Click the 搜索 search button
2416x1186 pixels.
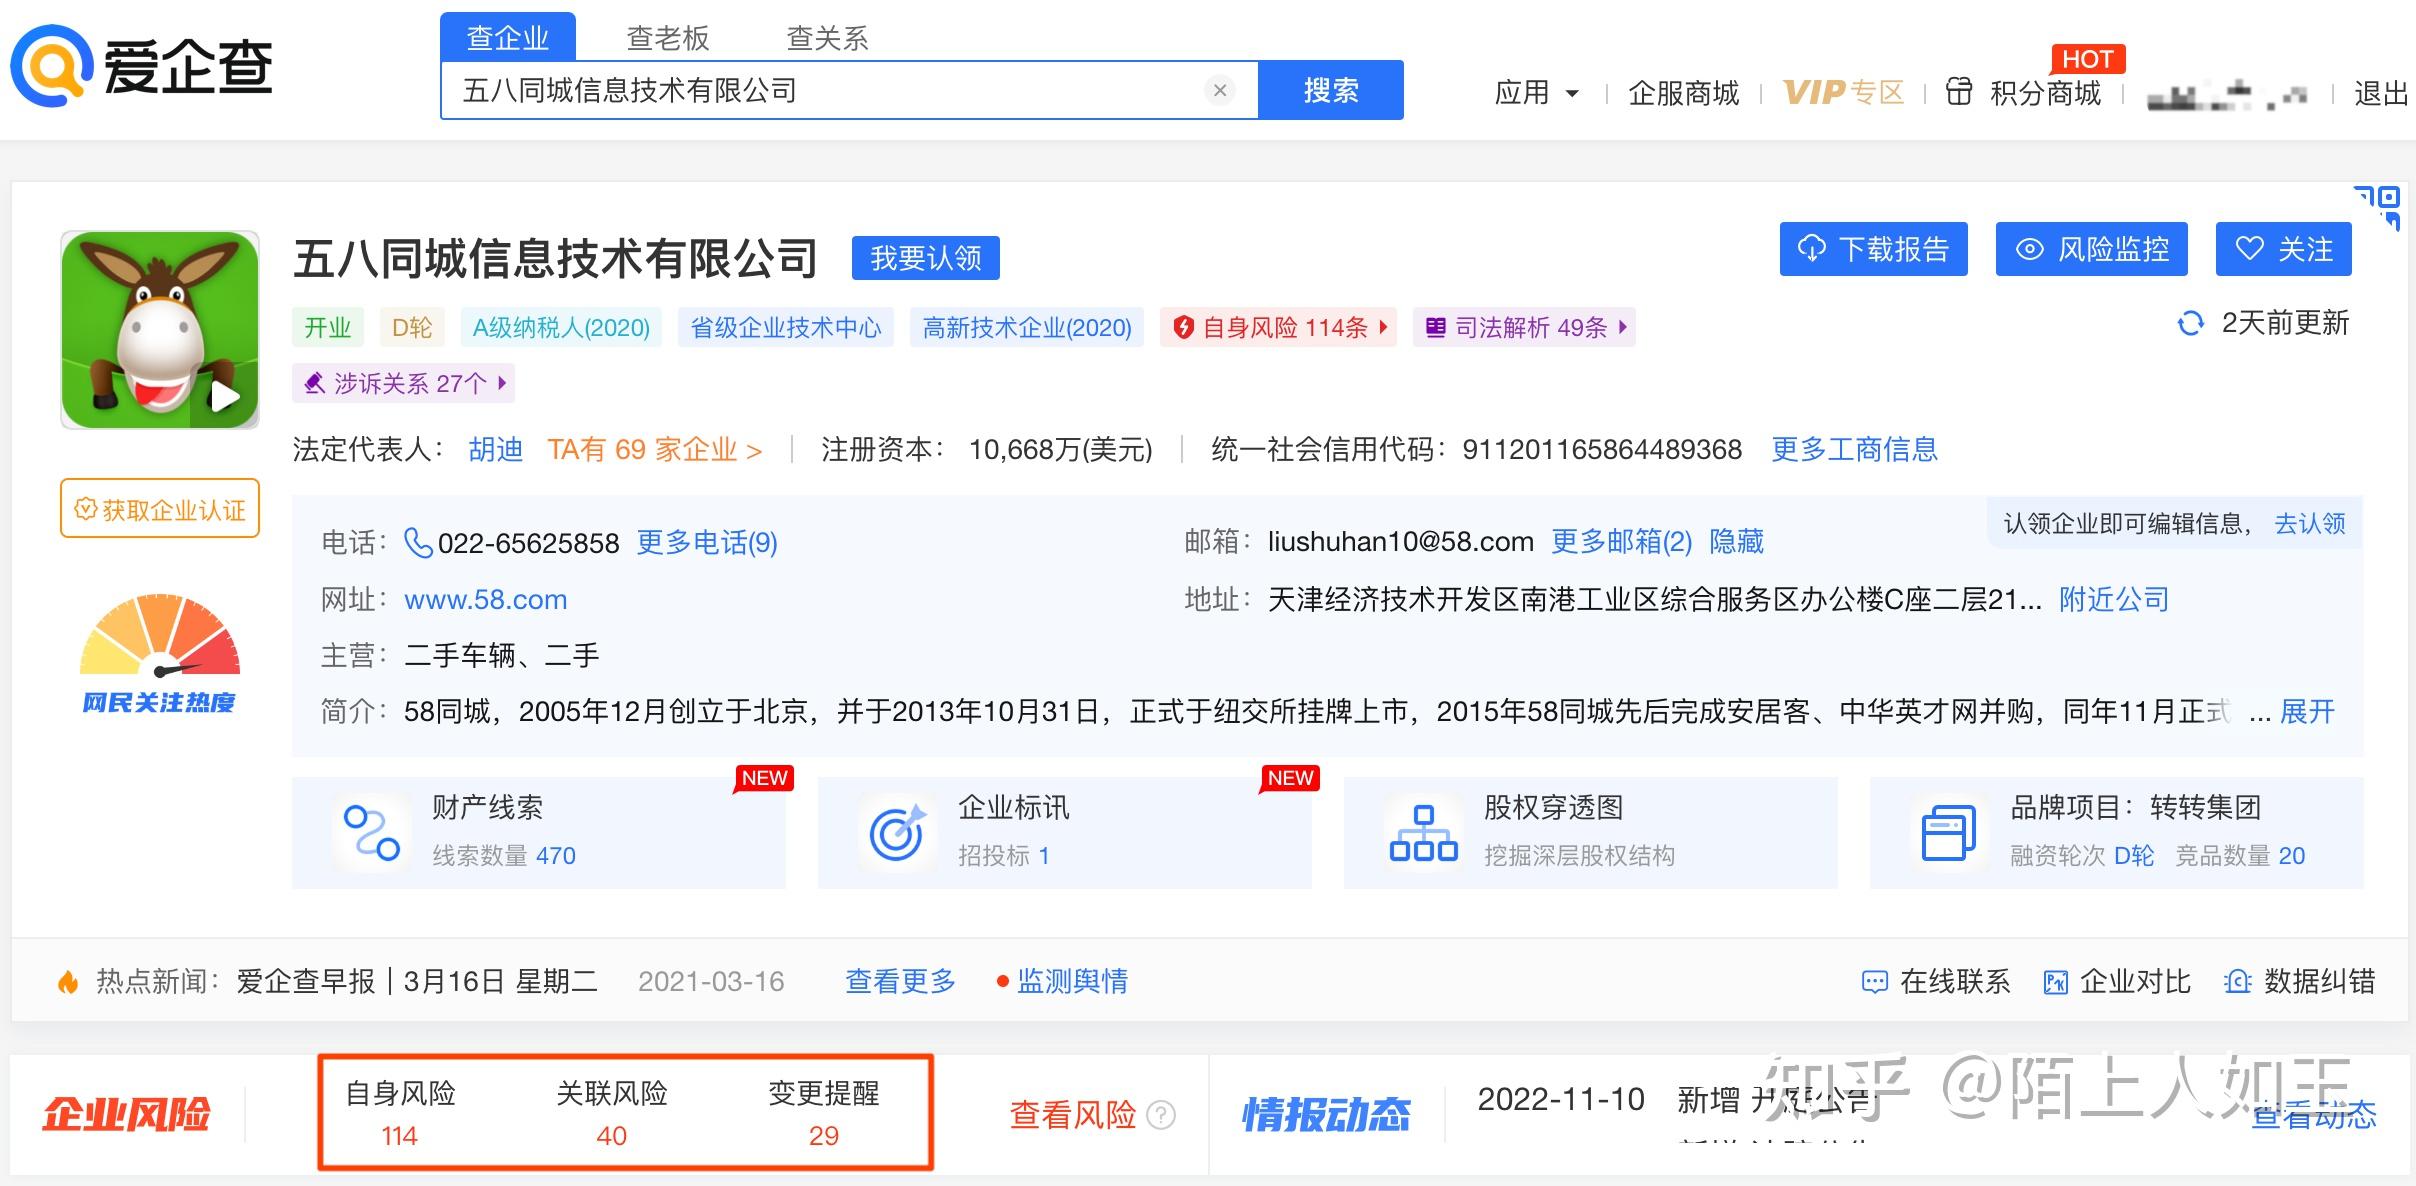pyautogui.click(x=1331, y=90)
